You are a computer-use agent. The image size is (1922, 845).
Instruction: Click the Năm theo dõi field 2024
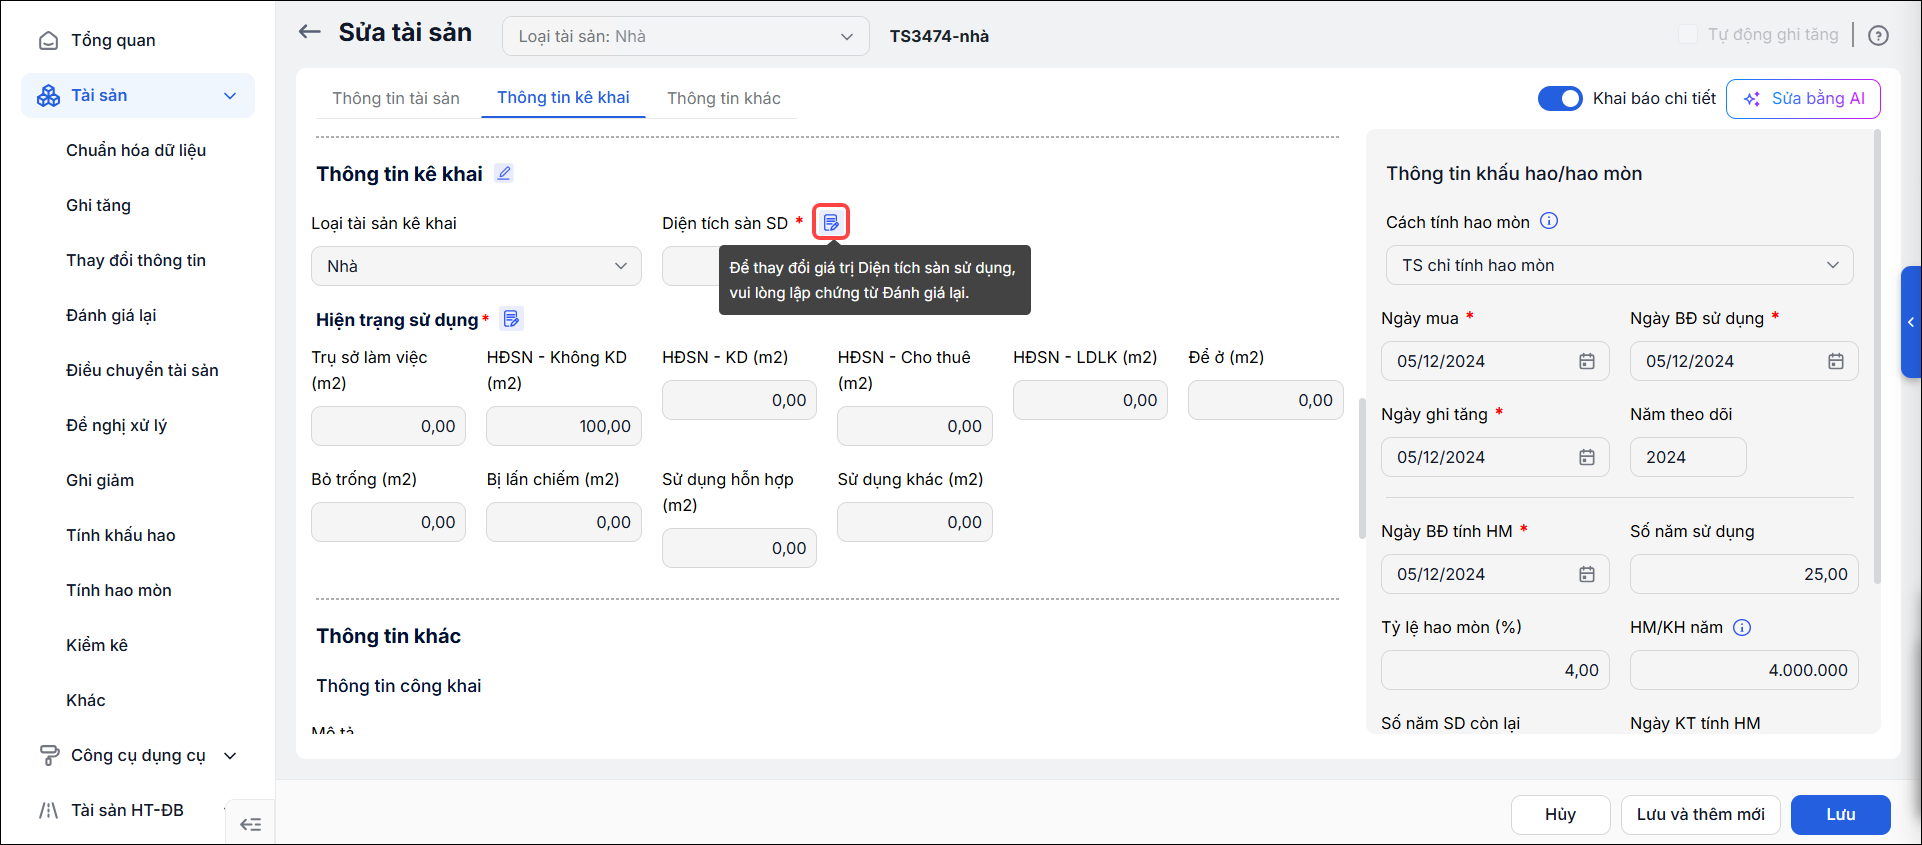pos(1688,457)
